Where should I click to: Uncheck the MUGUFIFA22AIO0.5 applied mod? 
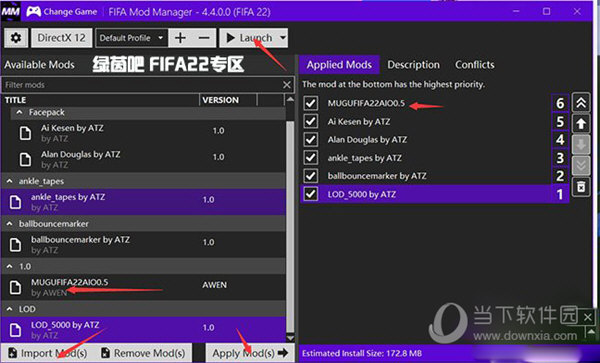coord(310,103)
